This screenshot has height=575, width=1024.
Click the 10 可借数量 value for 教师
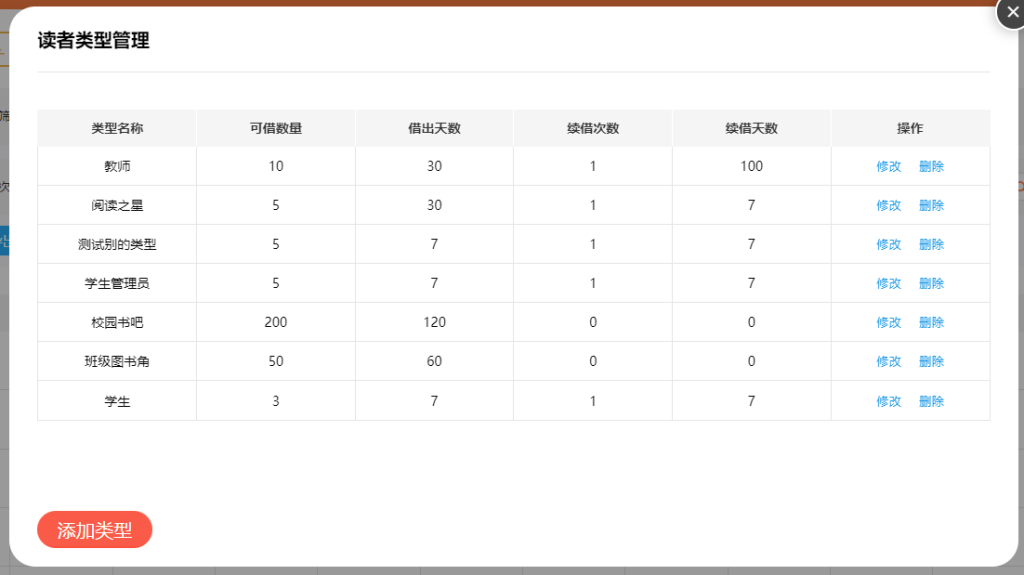pyautogui.click(x=276, y=166)
